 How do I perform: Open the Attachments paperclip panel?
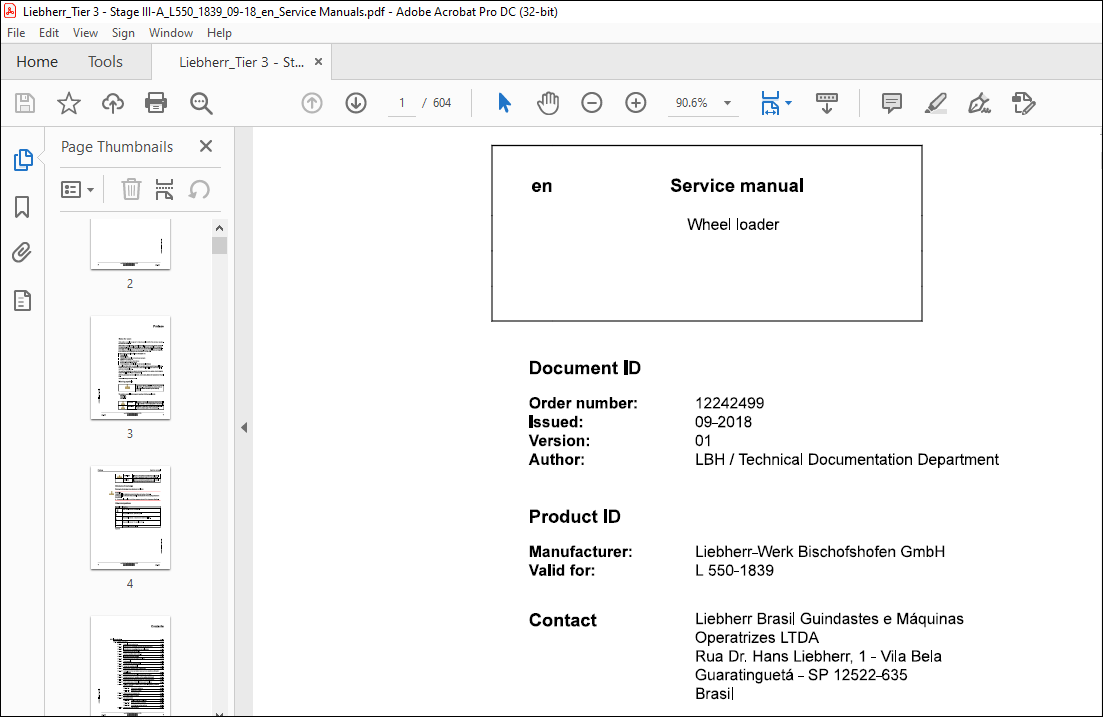(23, 253)
